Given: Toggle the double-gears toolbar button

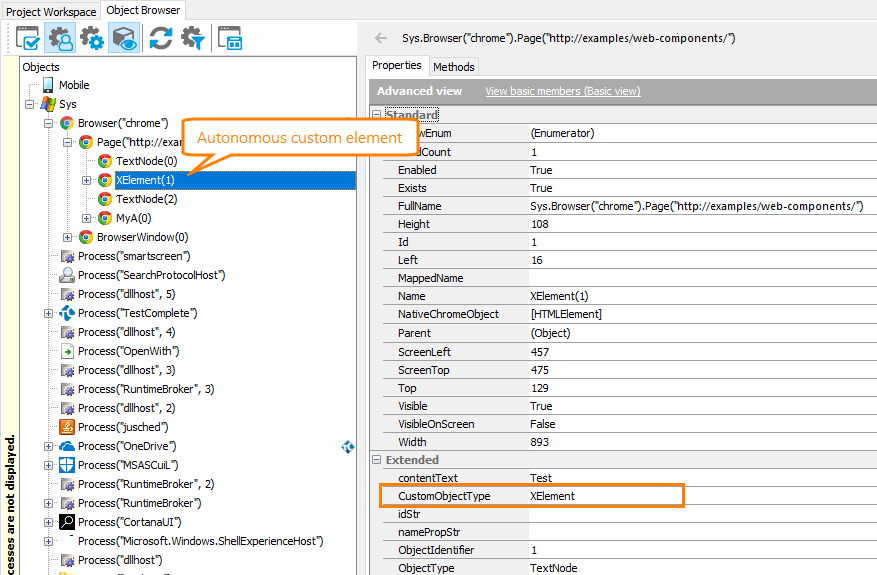Looking at the screenshot, I should [93, 38].
